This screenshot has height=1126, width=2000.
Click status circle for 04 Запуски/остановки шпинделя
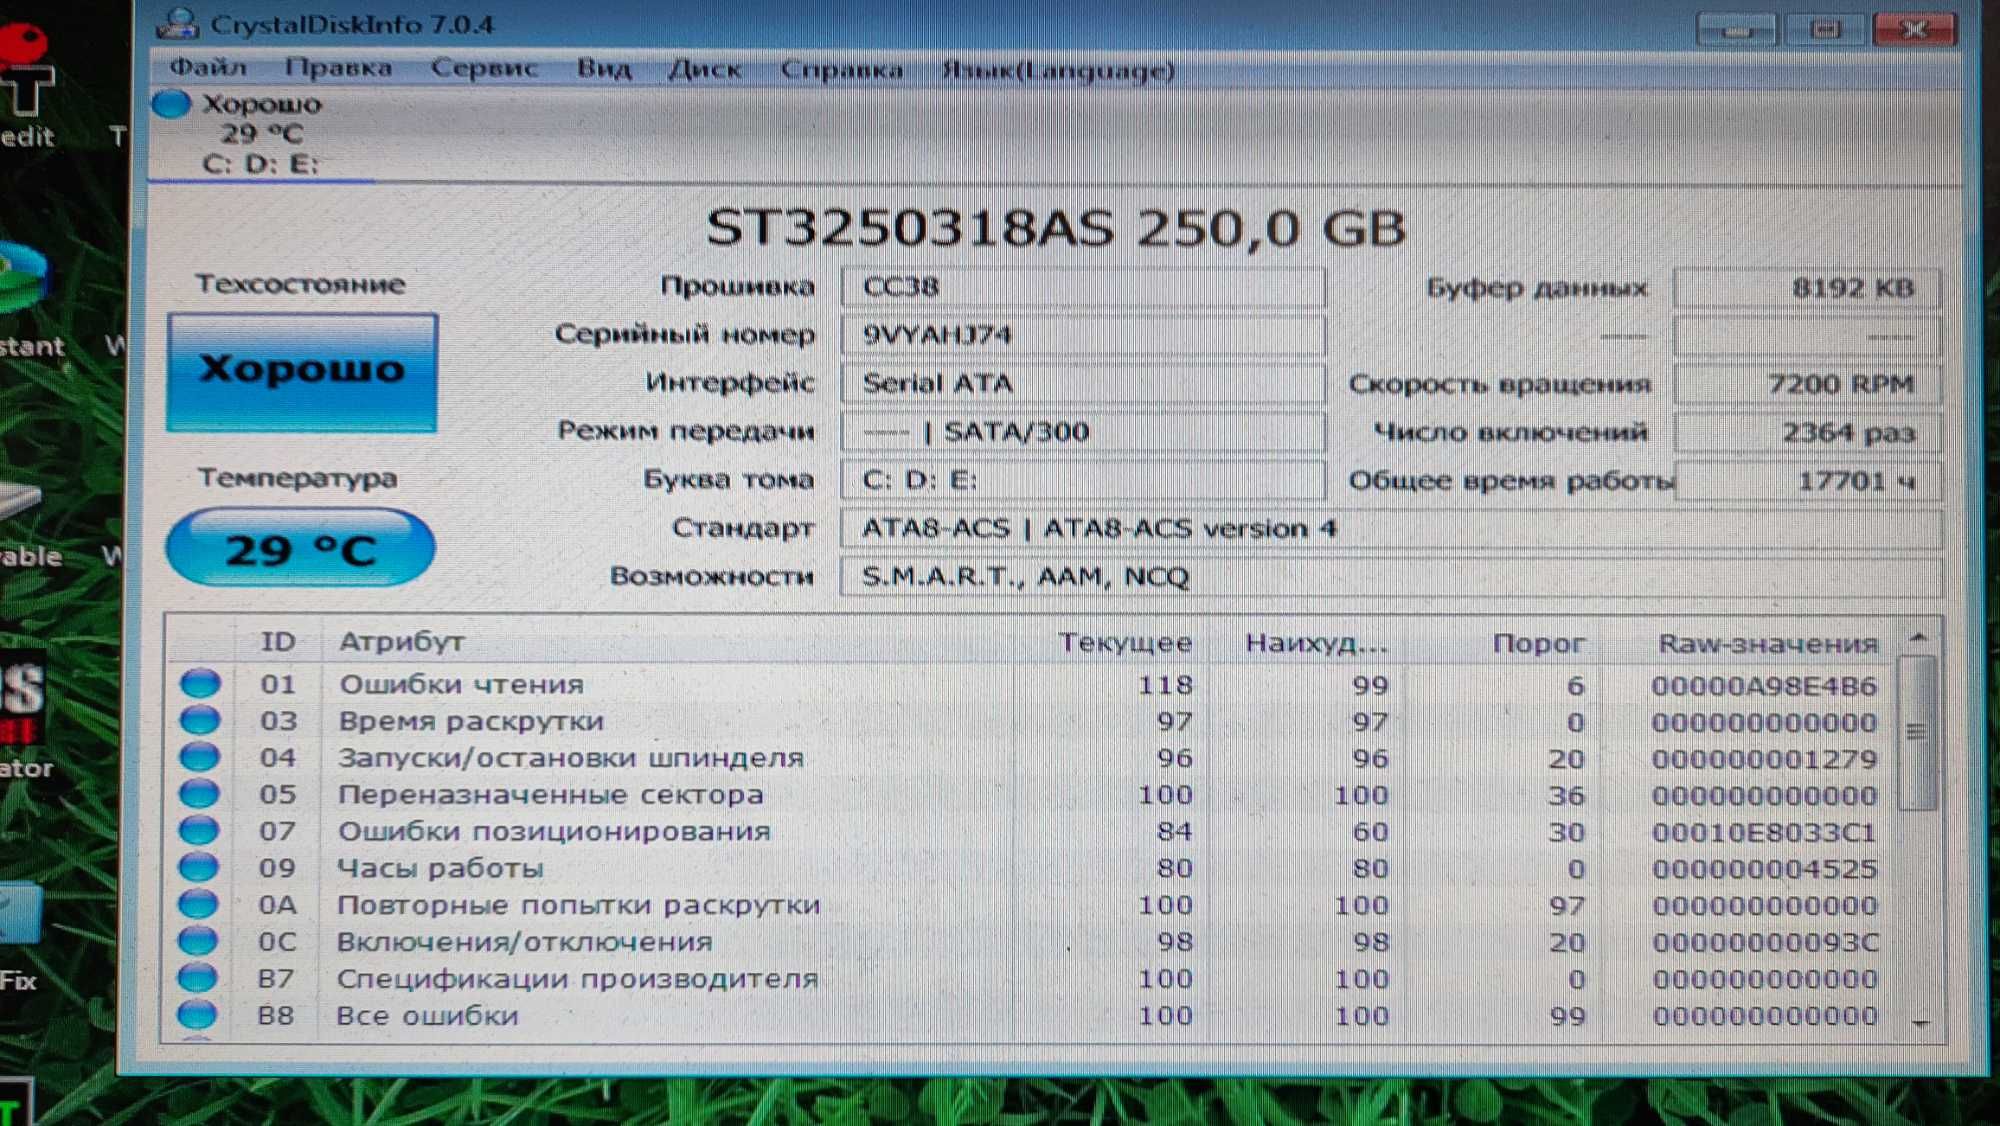coord(200,757)
